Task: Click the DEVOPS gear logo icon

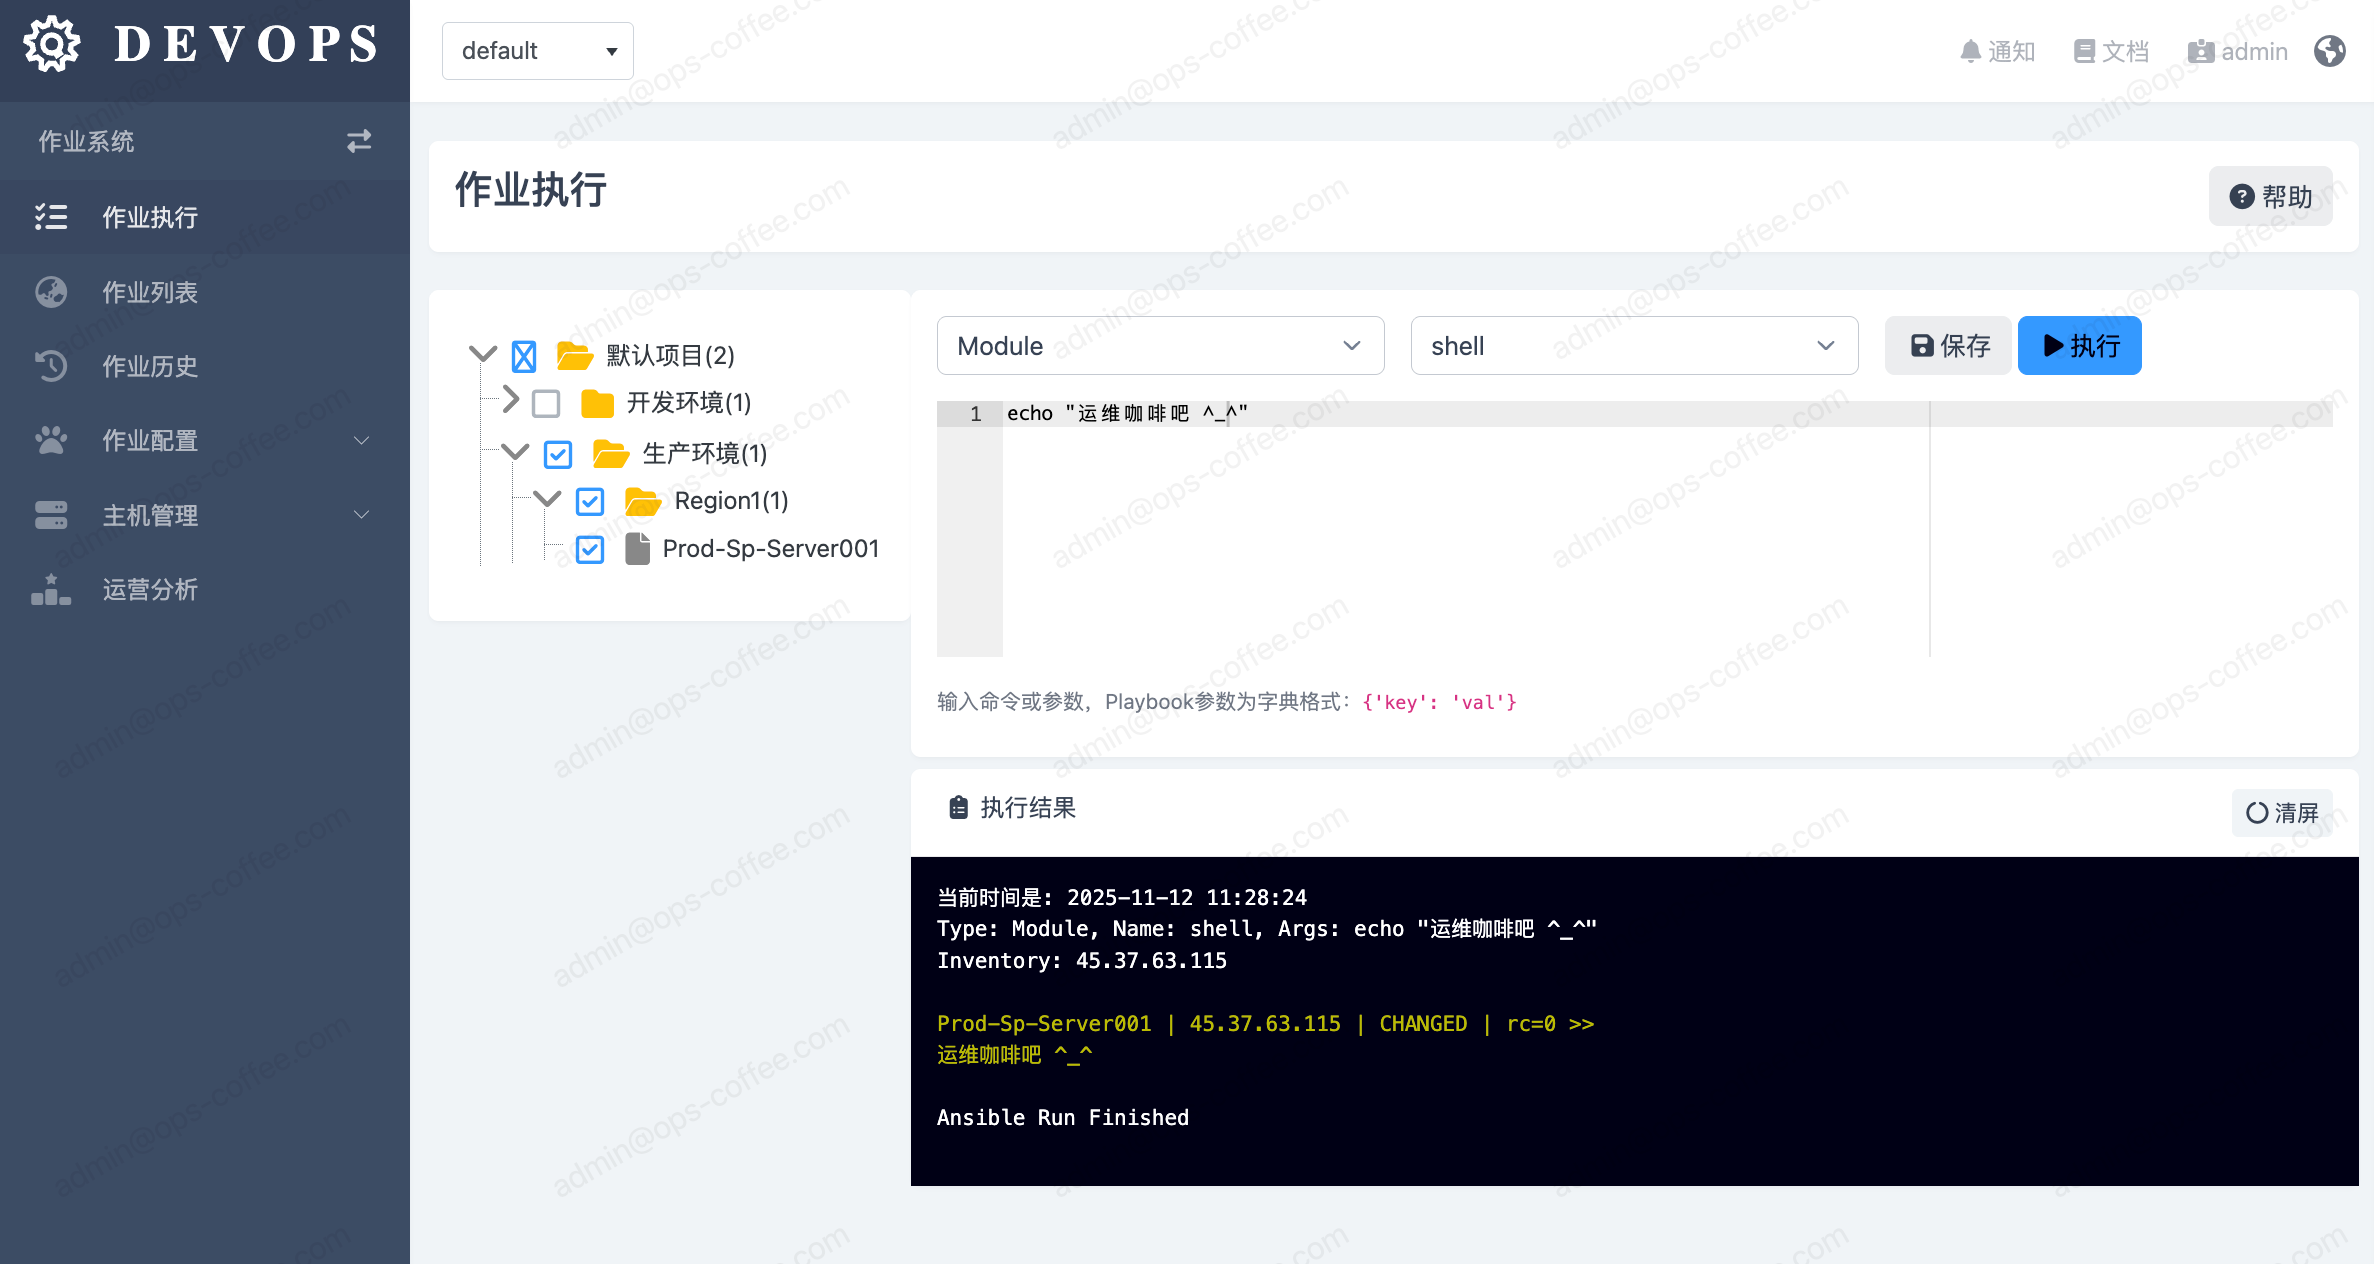Action: pyautogui.click(x=52, y=45)
